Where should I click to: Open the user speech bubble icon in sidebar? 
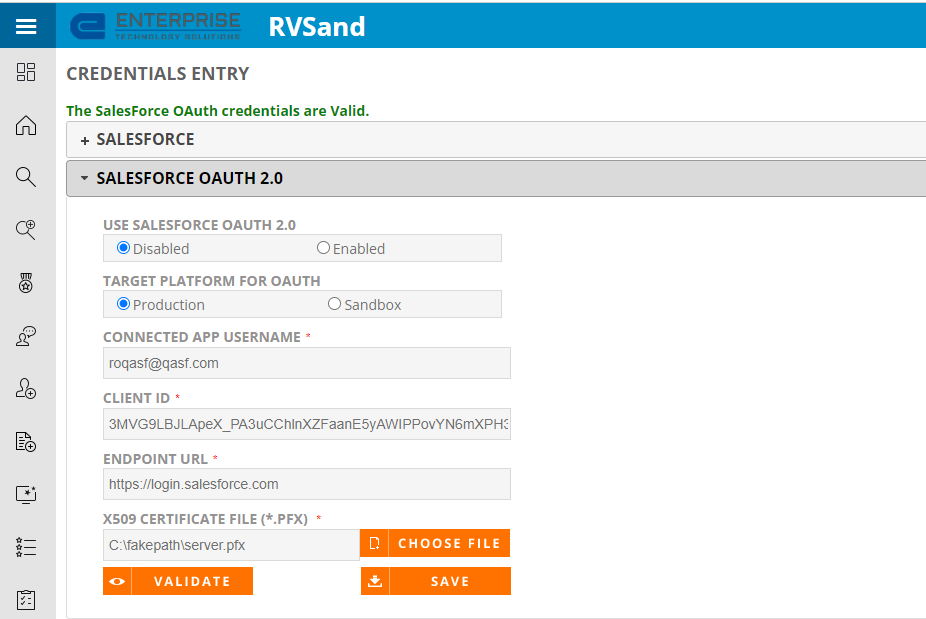pyautogui.click(x=26, y=335)
